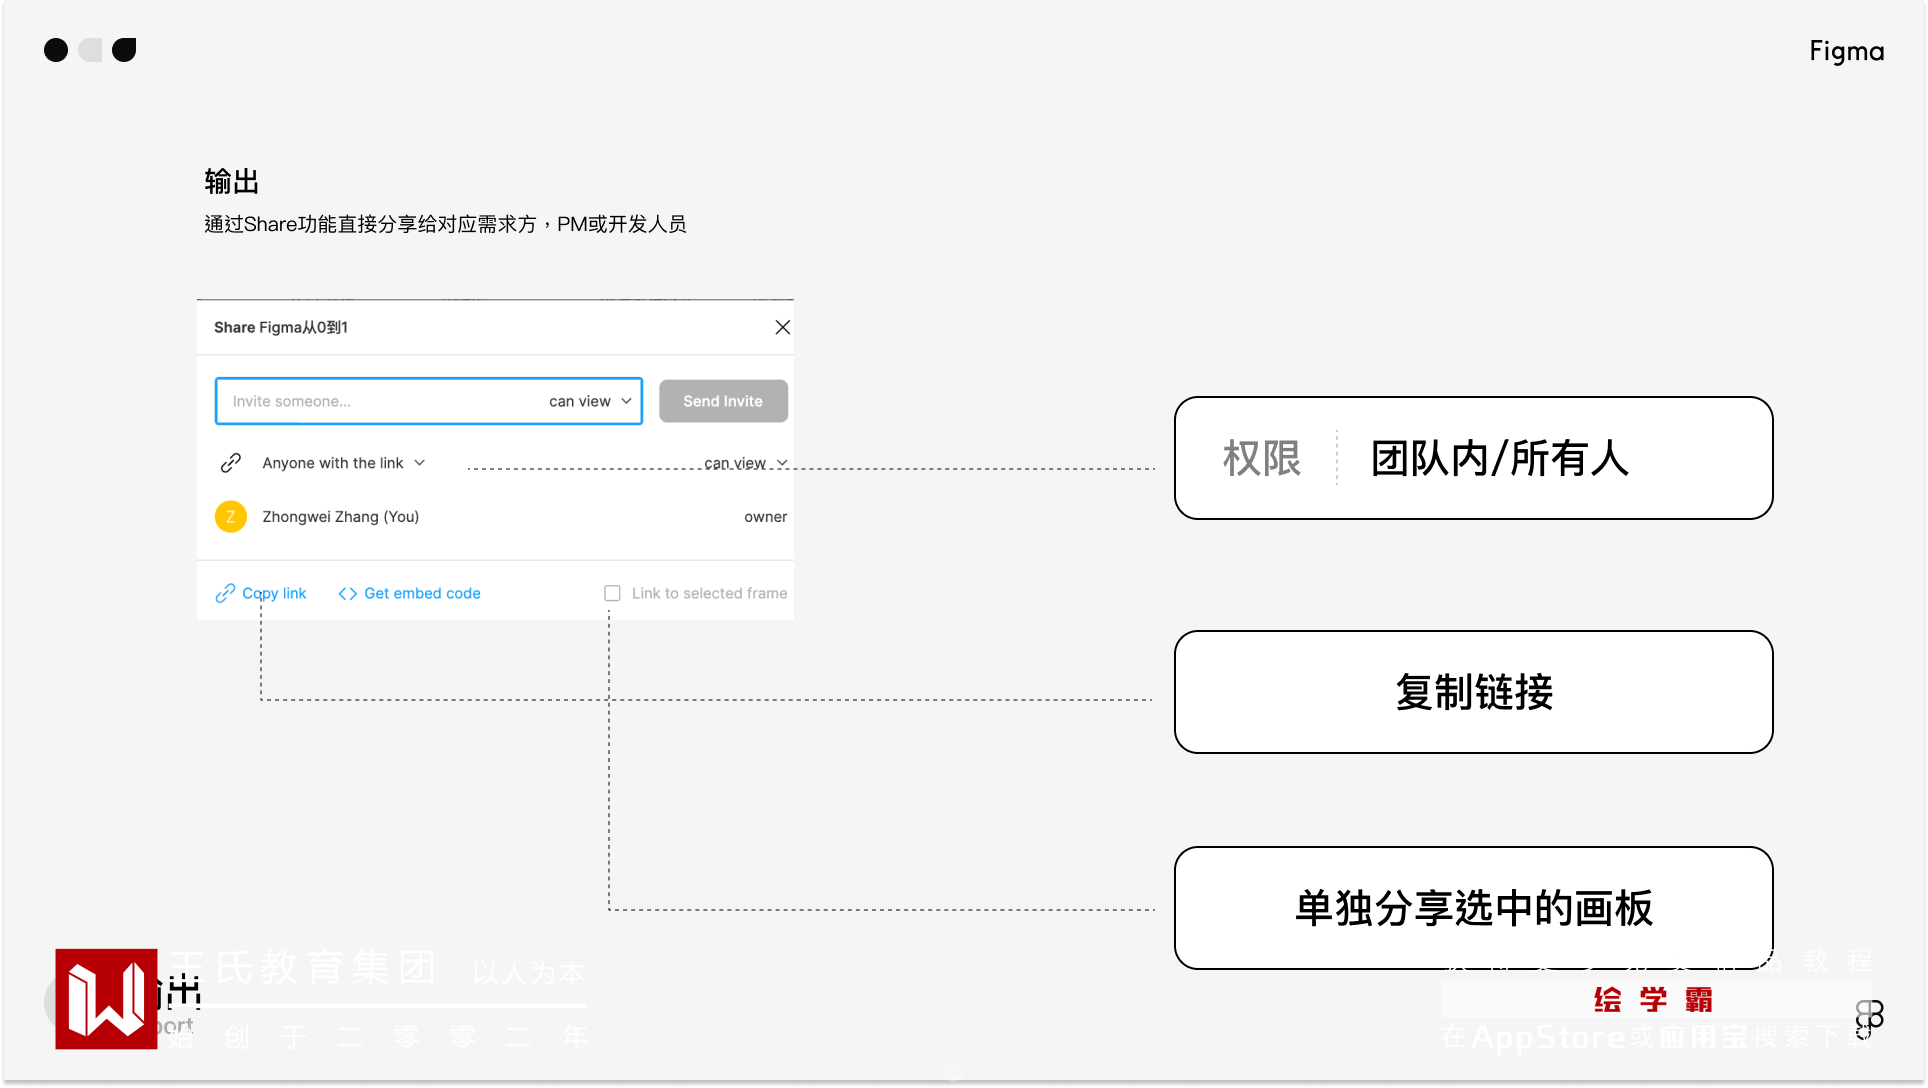Image resolution: width=1928 pixels, height=1088 pixels.
Task: Click the 单独分享选中的画板 callout box
Action: [1473, 908]
